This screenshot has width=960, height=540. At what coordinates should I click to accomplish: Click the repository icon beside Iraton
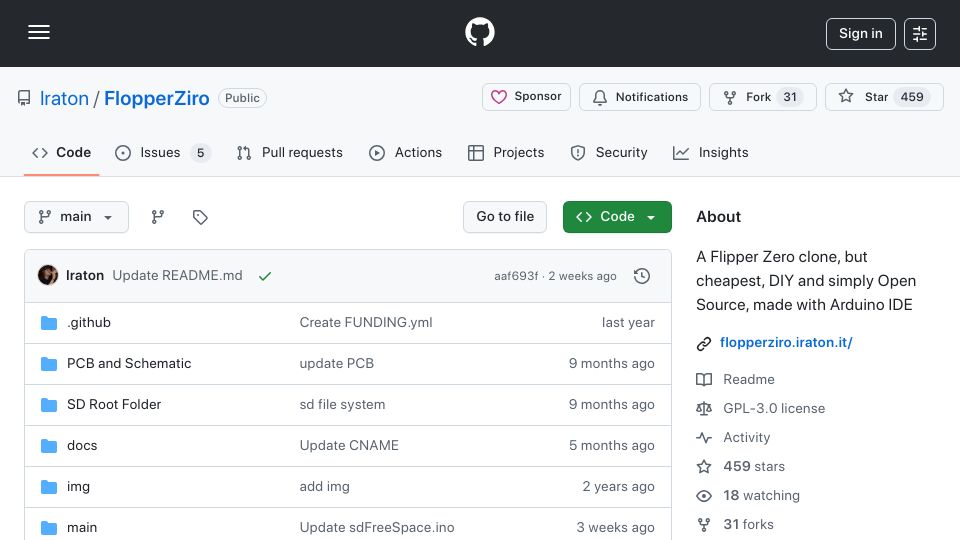(24, 98)
